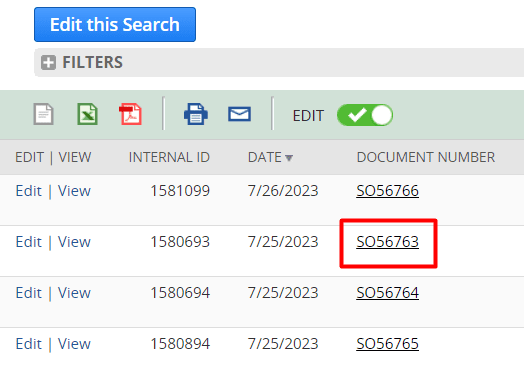Select the 7/26/2023 date cell

(x=283, y=191)
